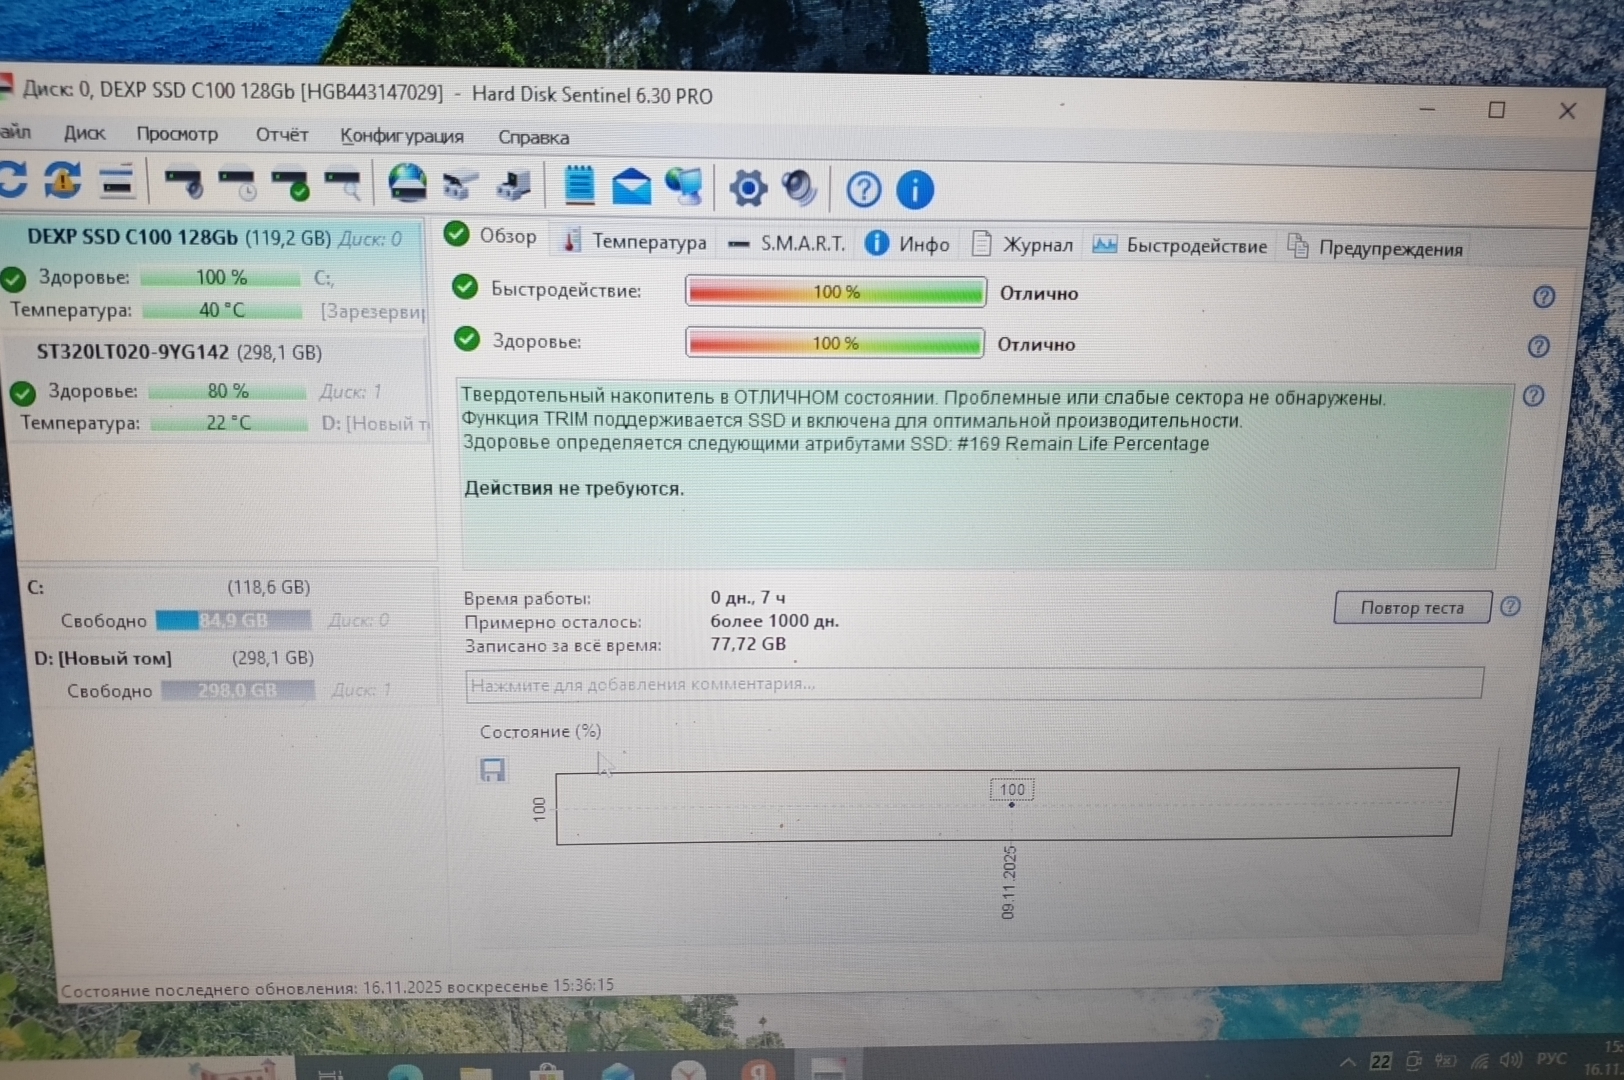Click the gear configuration icon in toolbar
Screen dimensions: 1624x1080
(747, 187)
